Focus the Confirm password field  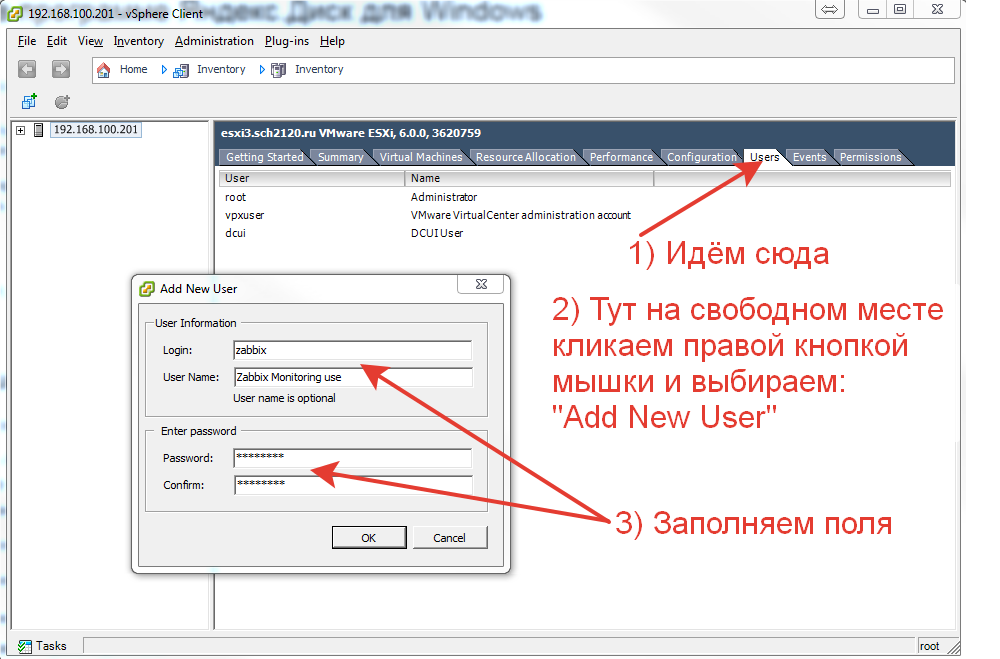tap(351, 485)
